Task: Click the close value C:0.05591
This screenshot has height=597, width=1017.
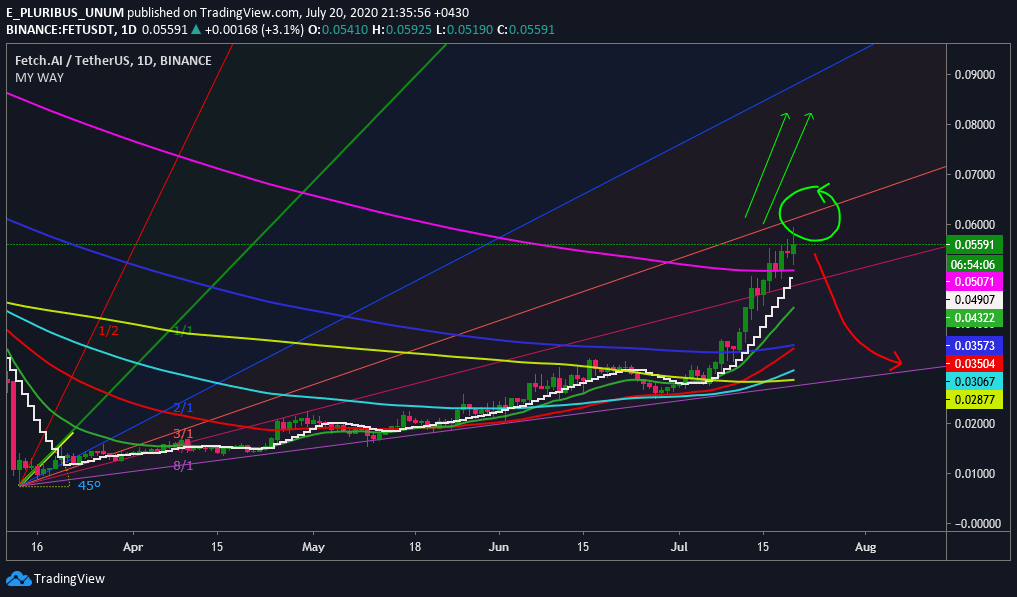Action: [525, 29]
